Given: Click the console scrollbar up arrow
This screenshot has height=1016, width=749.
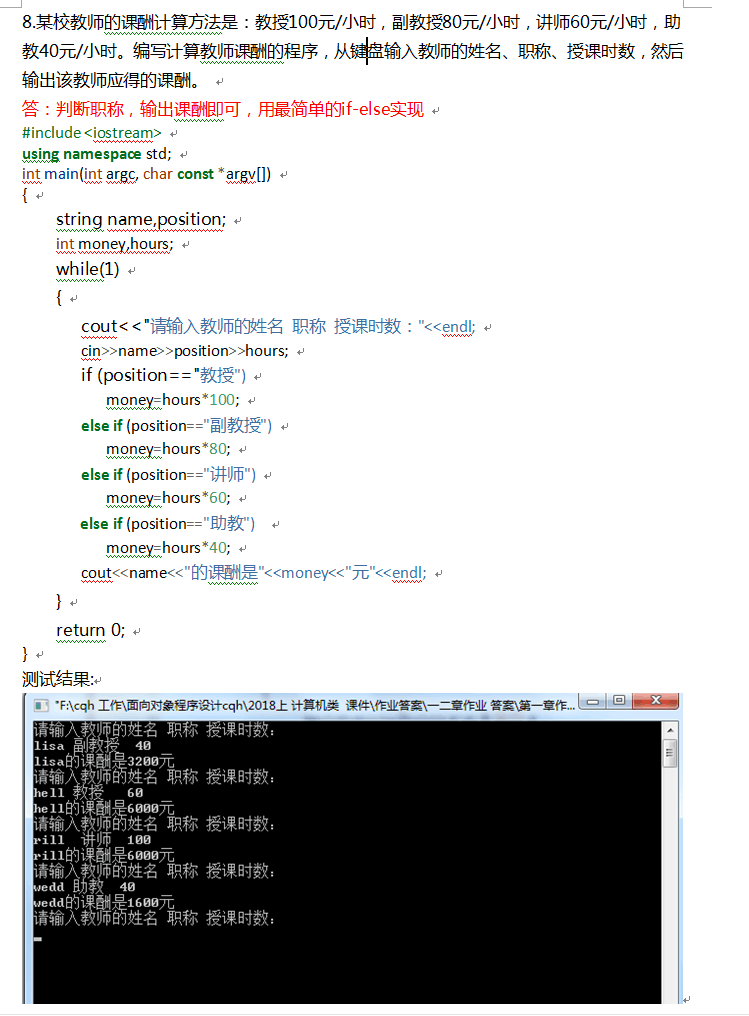Looking at the screenshot, I should [x=670, y=729].
